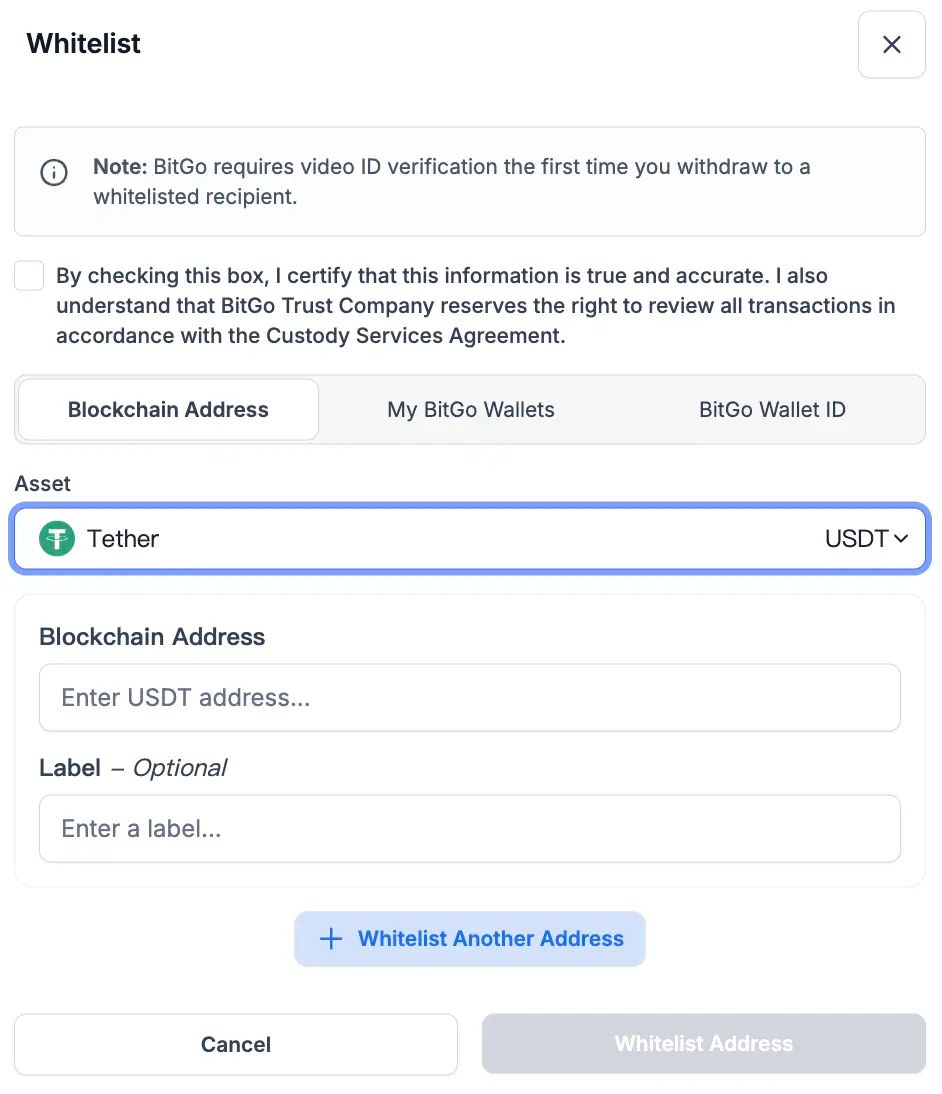Click the X icon to dismiss the Whitelist dialog
This screenshot has width=942, height=1094.
coord(891,44)
